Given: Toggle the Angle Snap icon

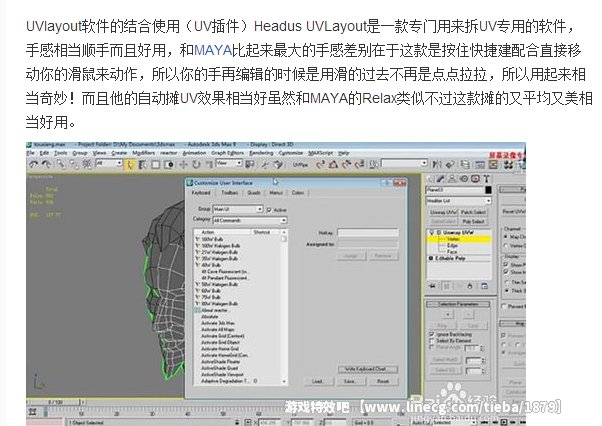Looking at the screenshot, I should tap(333, 165).
